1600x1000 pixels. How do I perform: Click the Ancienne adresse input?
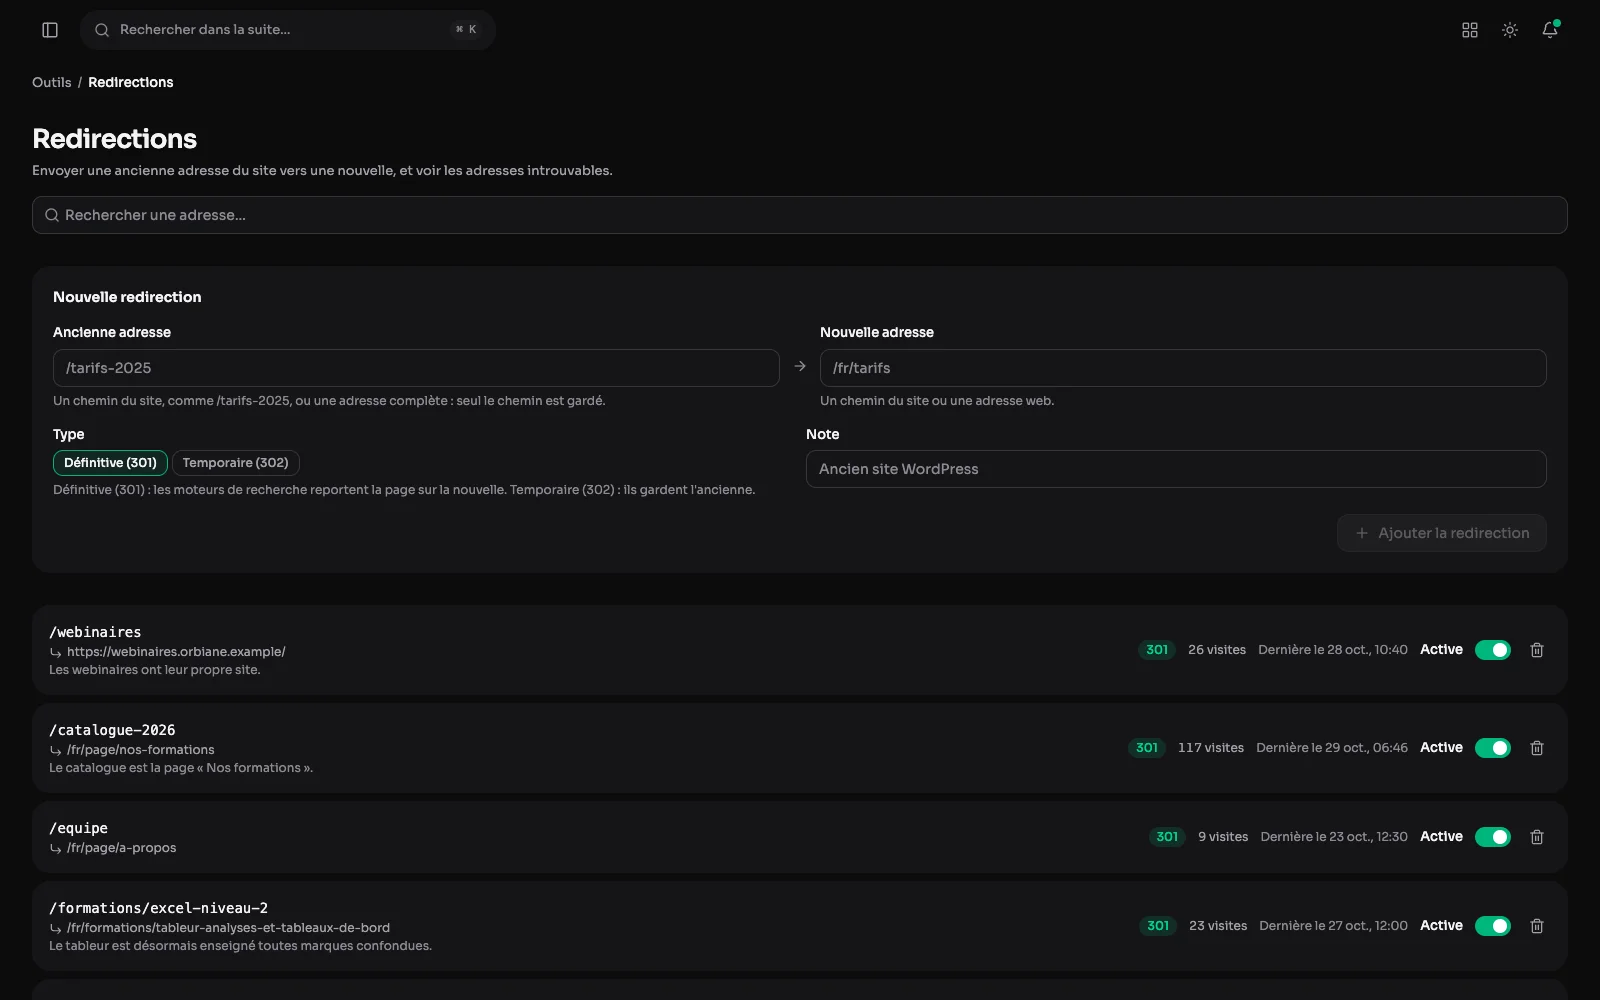(x=416, y=368)
